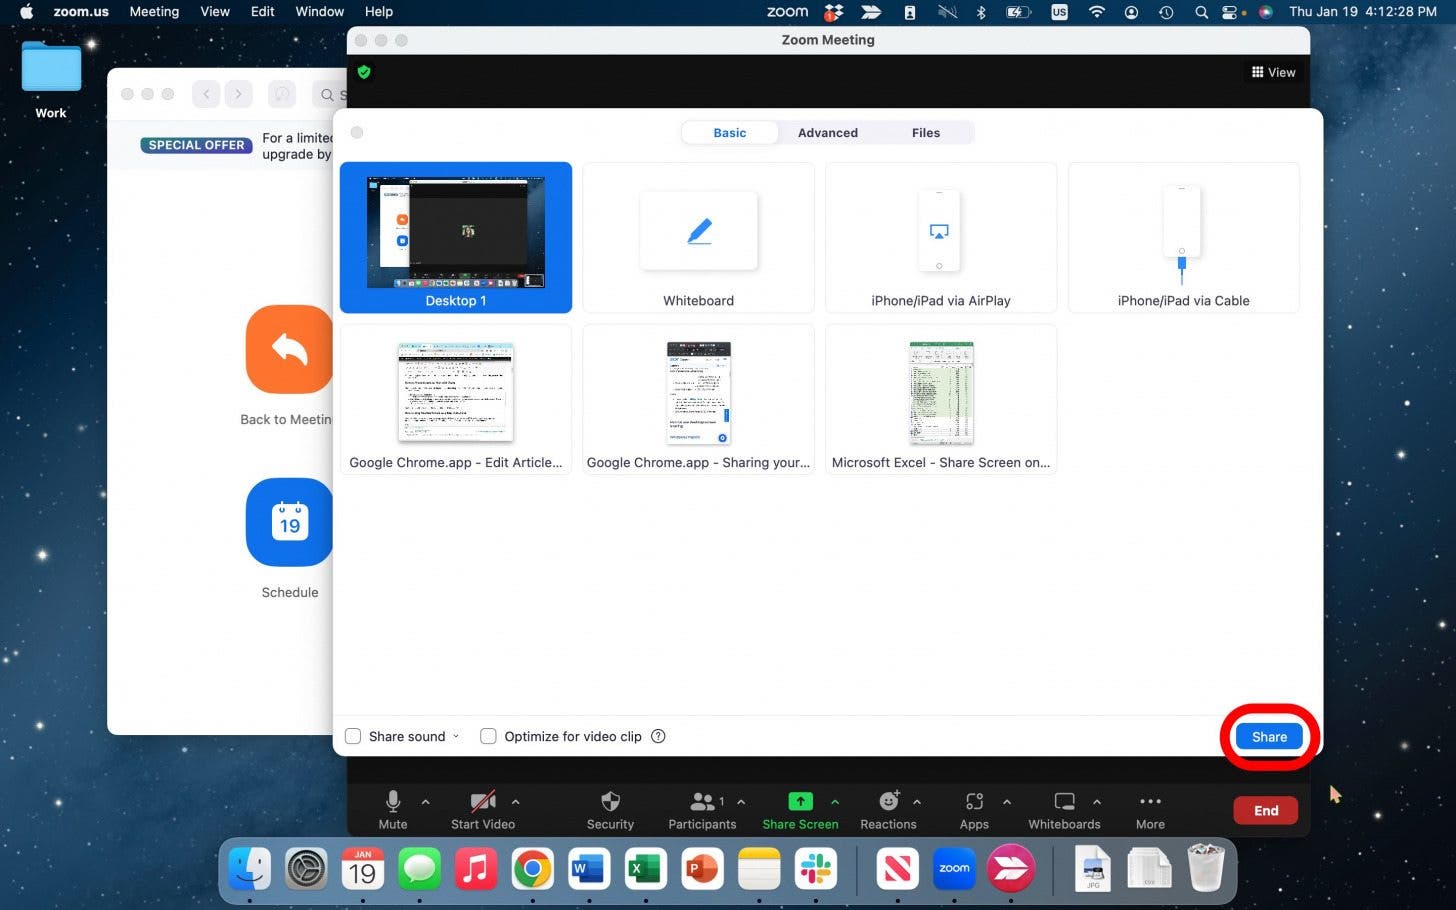Switch to the Advanced sharing tab
Image resolution: width=1456 pixels, height=910 pixels.
pos(827,132)
